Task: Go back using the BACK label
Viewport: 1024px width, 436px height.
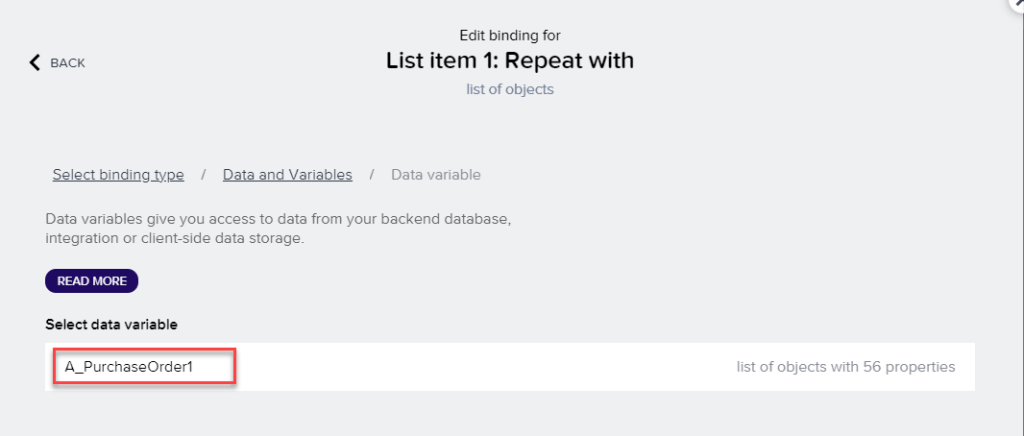Action: 68,63
